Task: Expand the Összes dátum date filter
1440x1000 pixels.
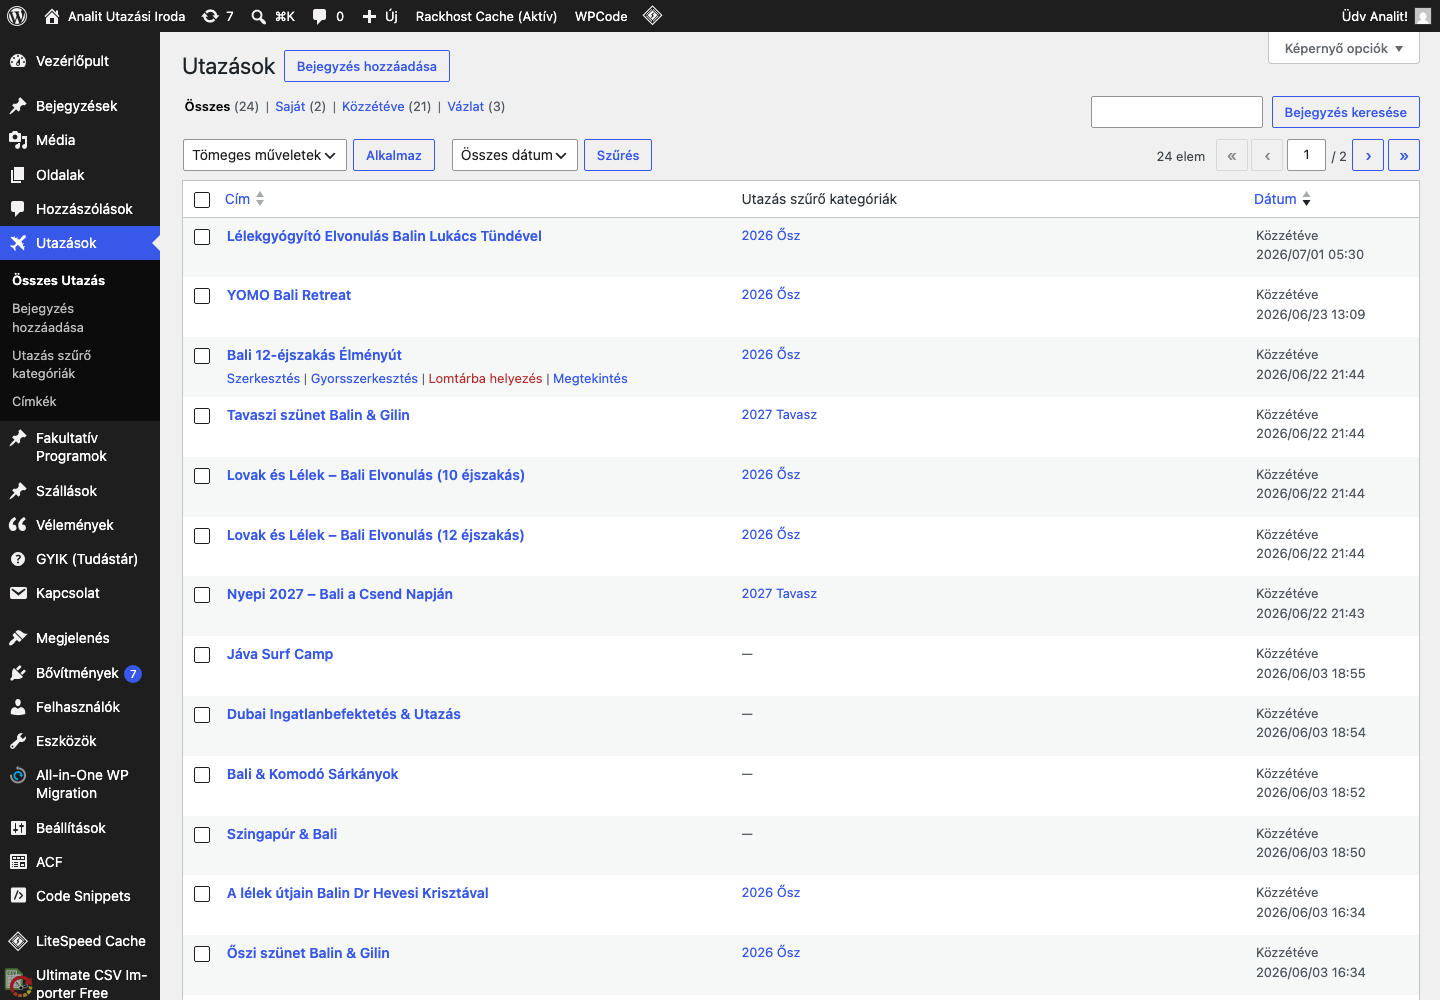Action: pyautogui.click(x=515, y=155)
